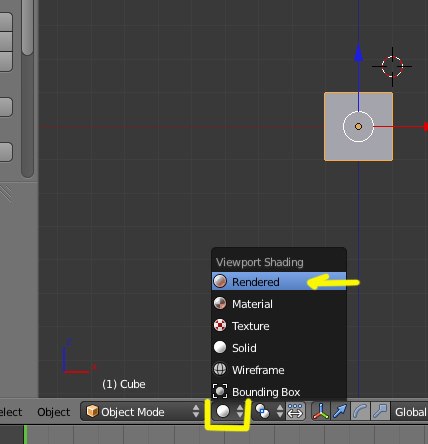Click the Cube's orange origin dot
This screenshot has height=444, width=428.
(358, 126)
